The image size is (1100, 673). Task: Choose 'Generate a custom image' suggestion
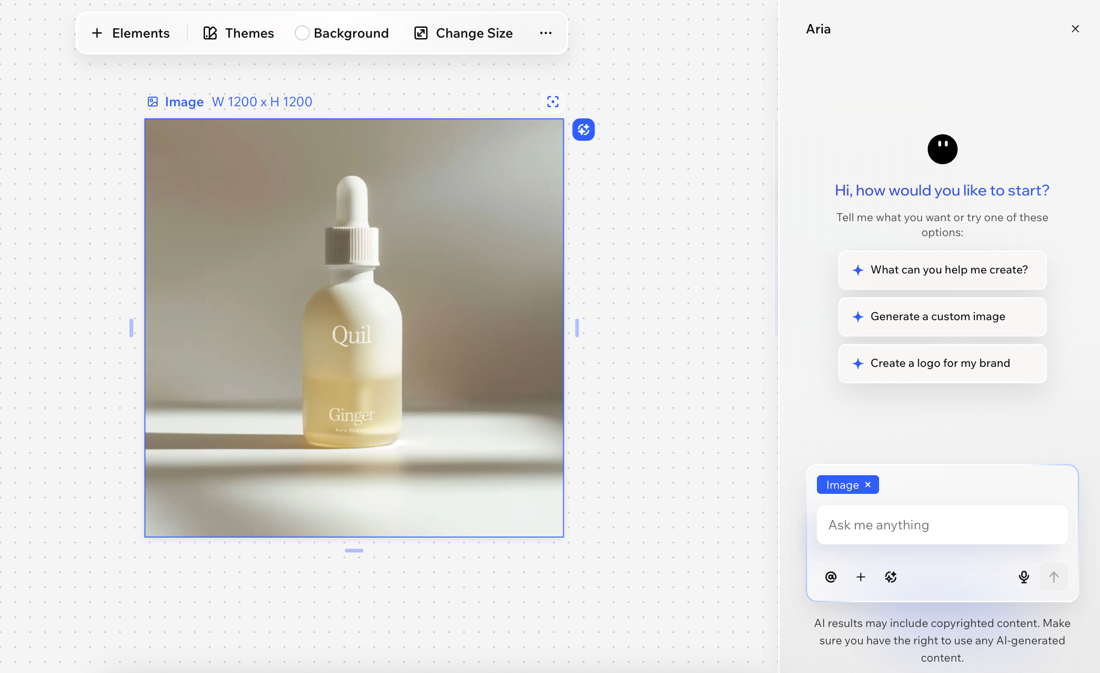click(x=942, y=317)
